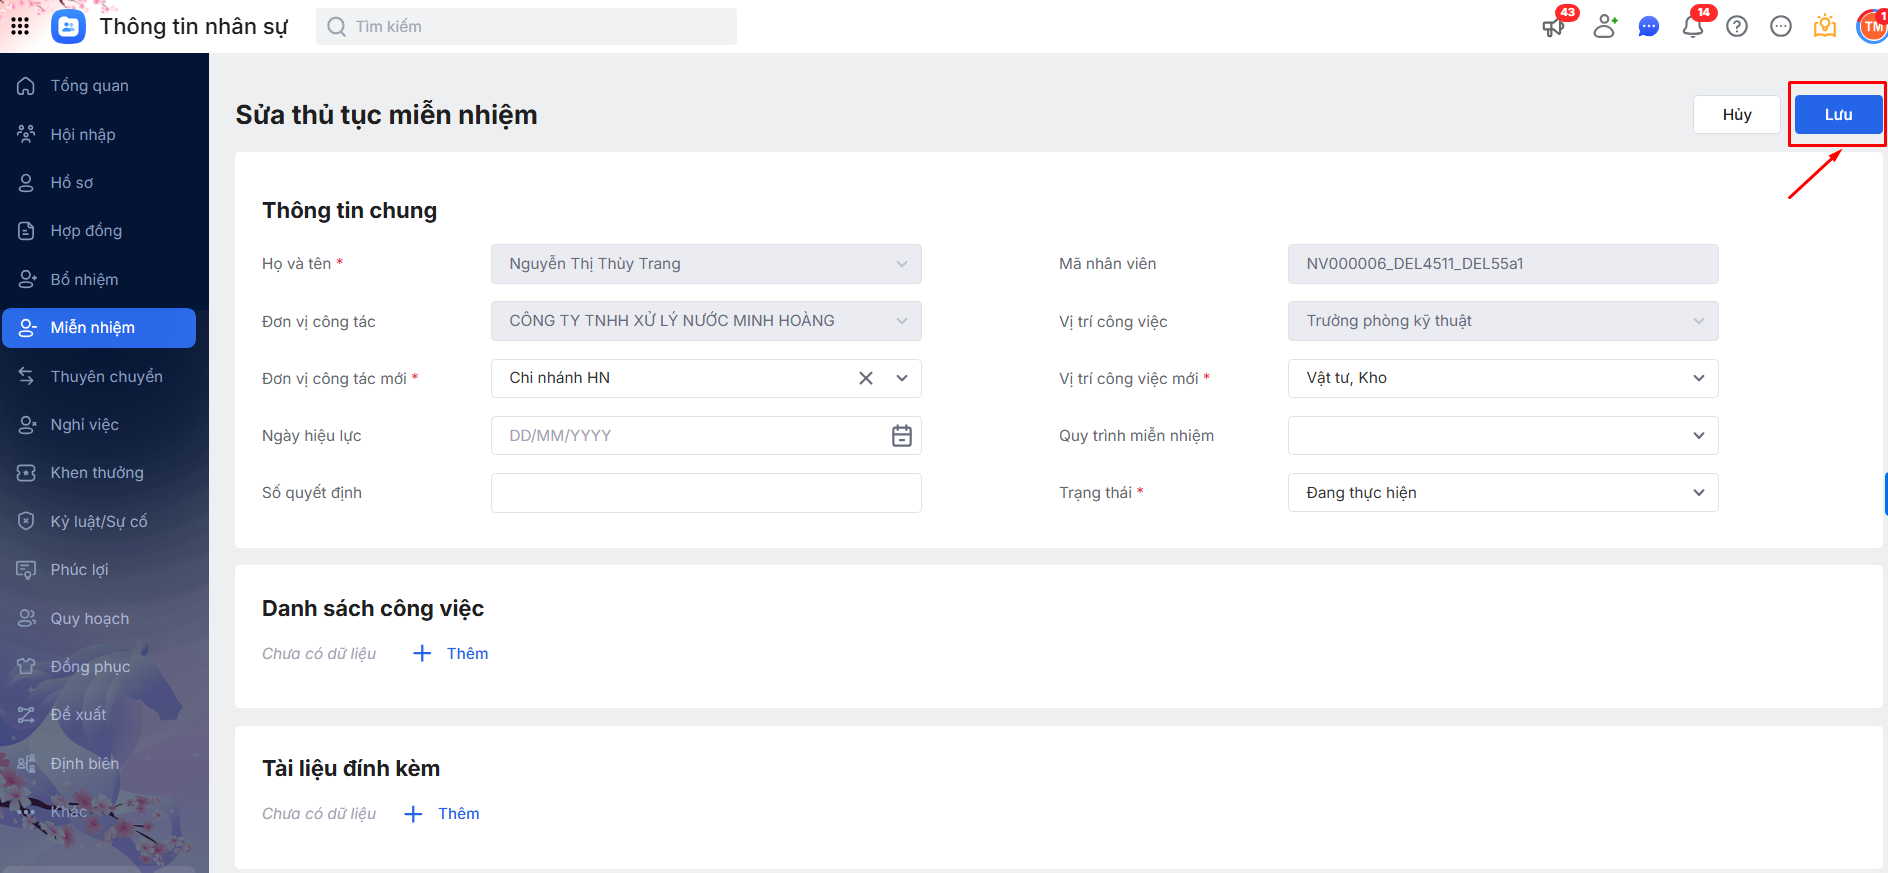Expand the Vị trí công việc mới dropdown
This screenshot has width=1888, height=873.
(1698, 378)
